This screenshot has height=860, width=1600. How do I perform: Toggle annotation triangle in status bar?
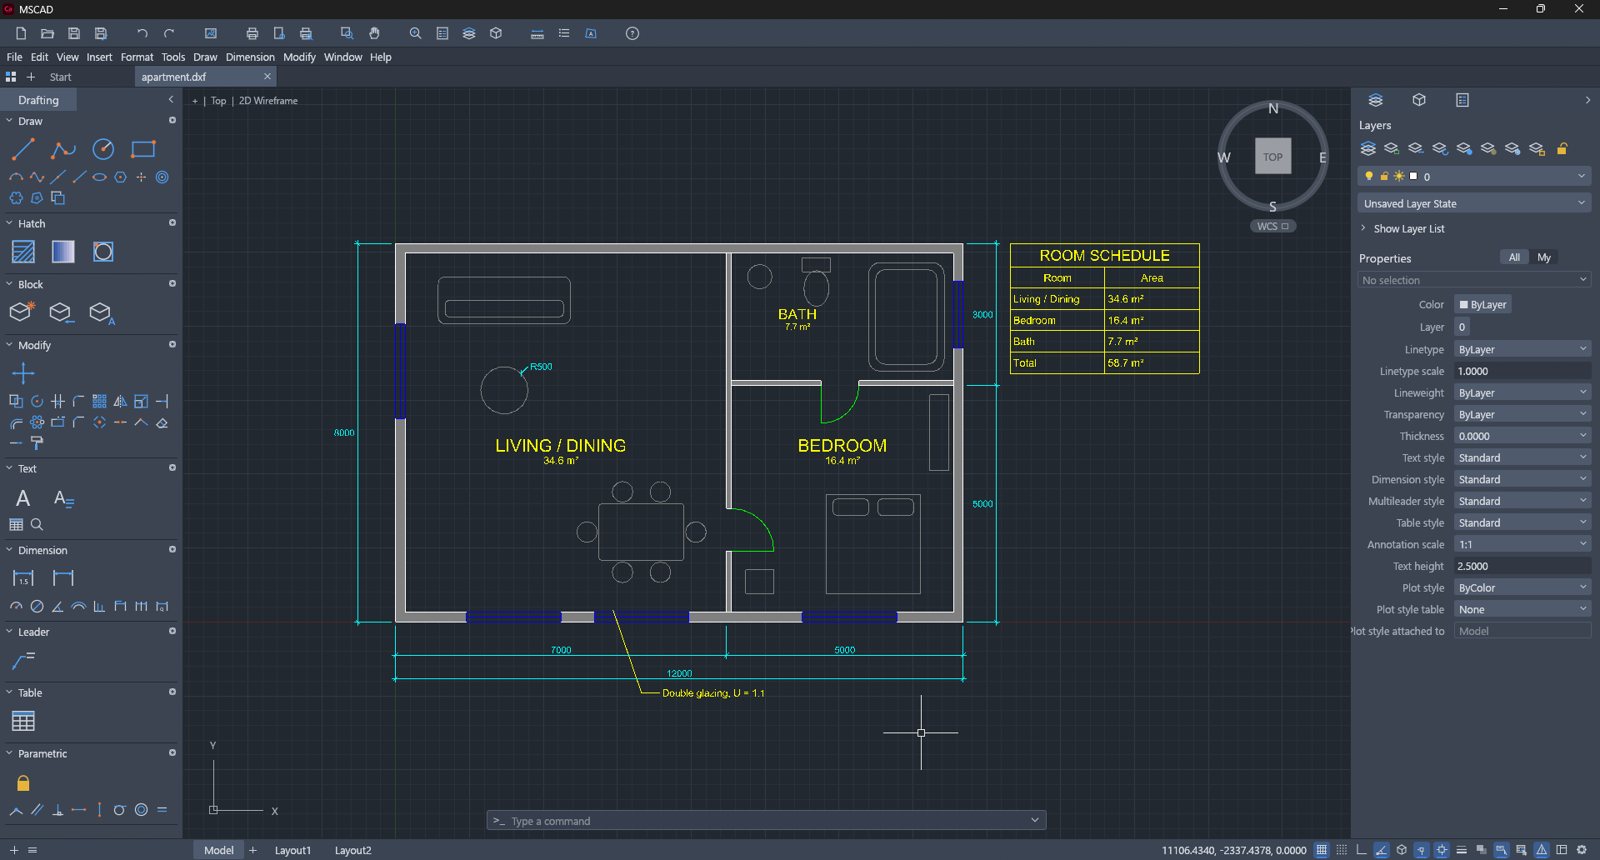coord(1541,850)
